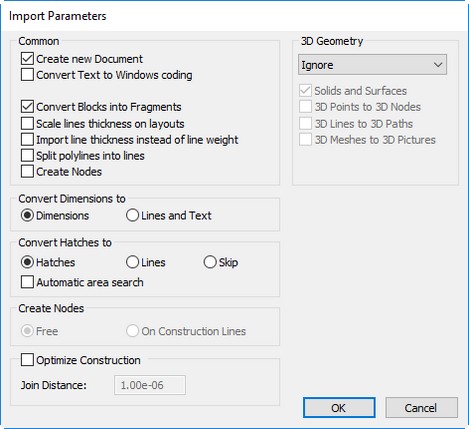Click the 3D Geometry dropdown arrow
This screenshot has width=469, height=429.
[x=438, y=65]
